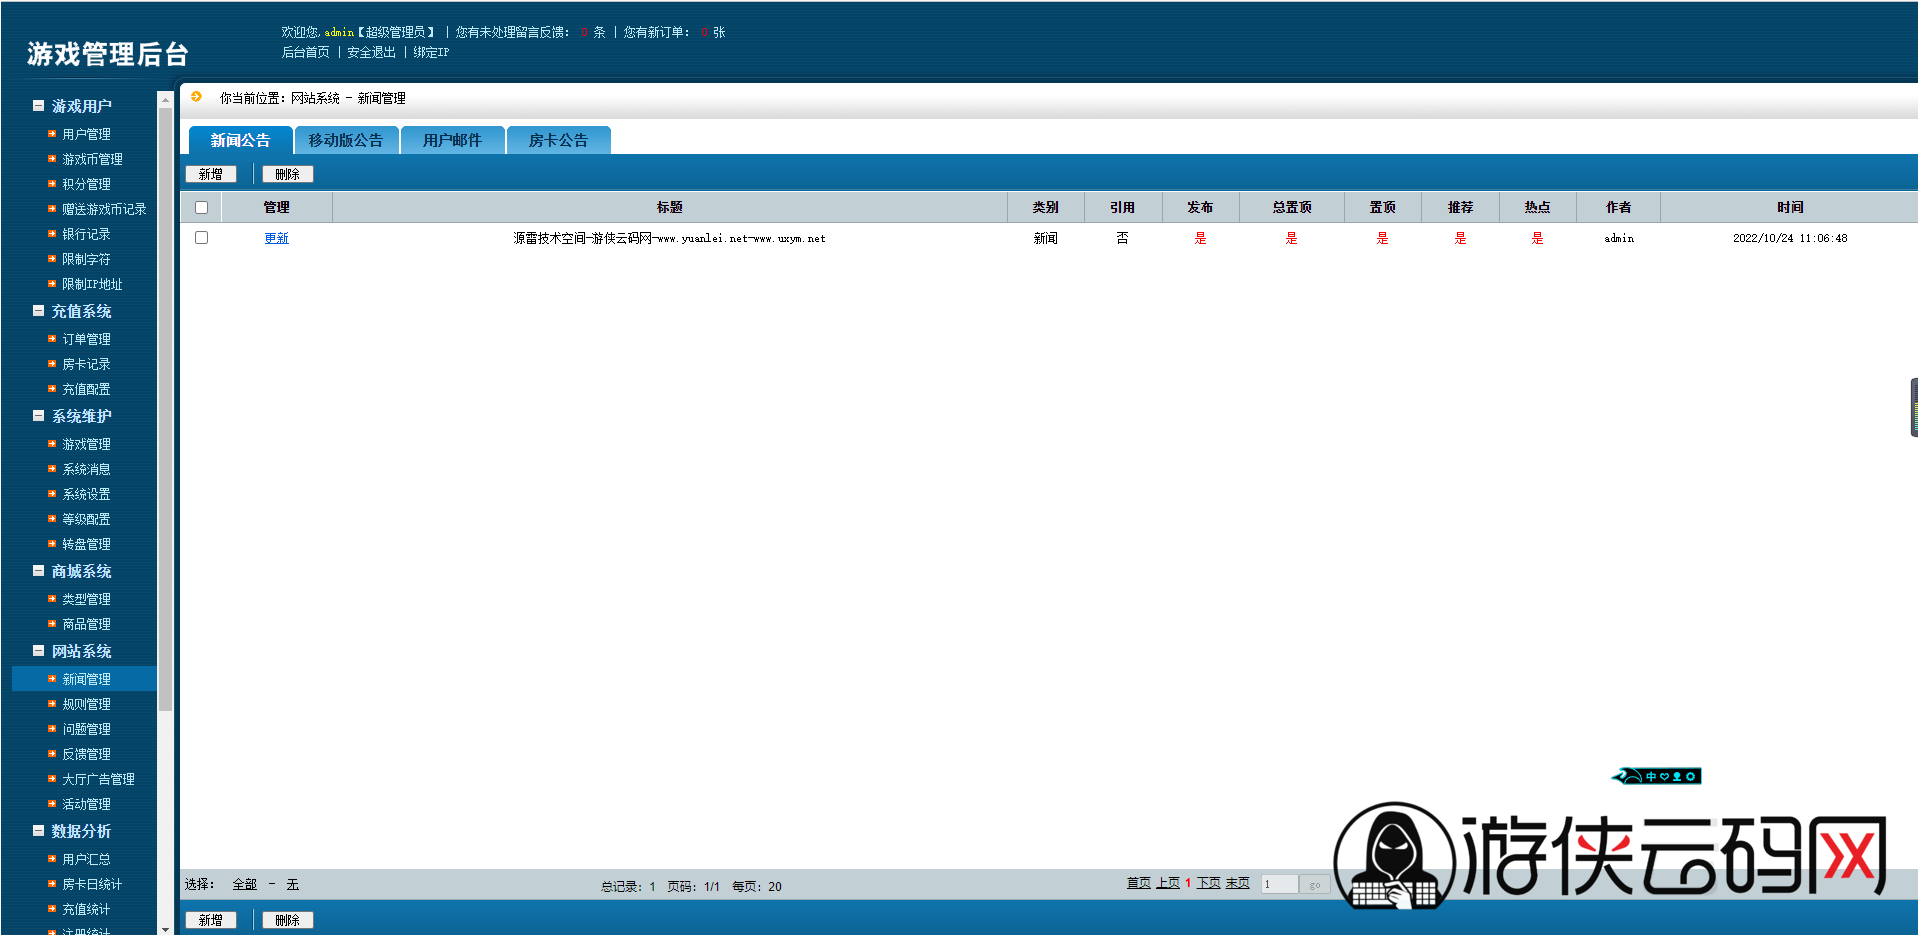1918x935 pixels.
Task: Open 转盘管理 in the sidebar
Action: [86, 544]
